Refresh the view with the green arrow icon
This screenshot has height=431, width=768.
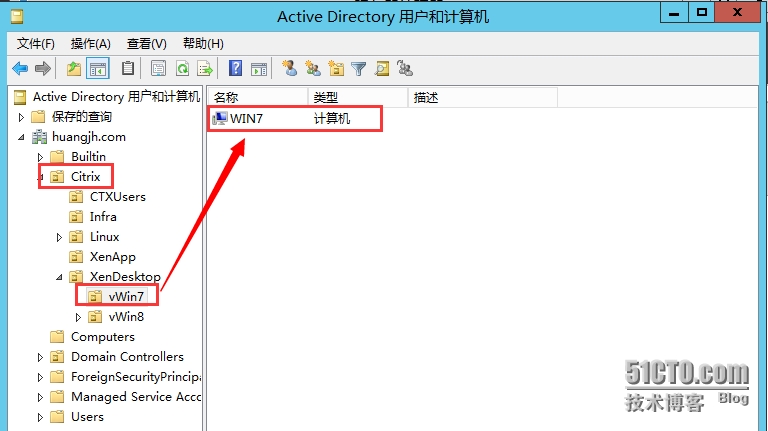(182, 69)
